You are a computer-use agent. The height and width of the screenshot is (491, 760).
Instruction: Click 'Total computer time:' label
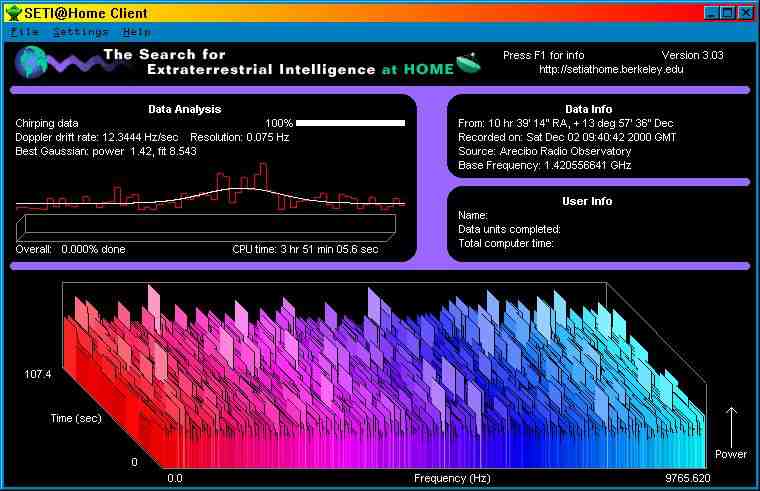pyautogui.click(x=506, y=243)
